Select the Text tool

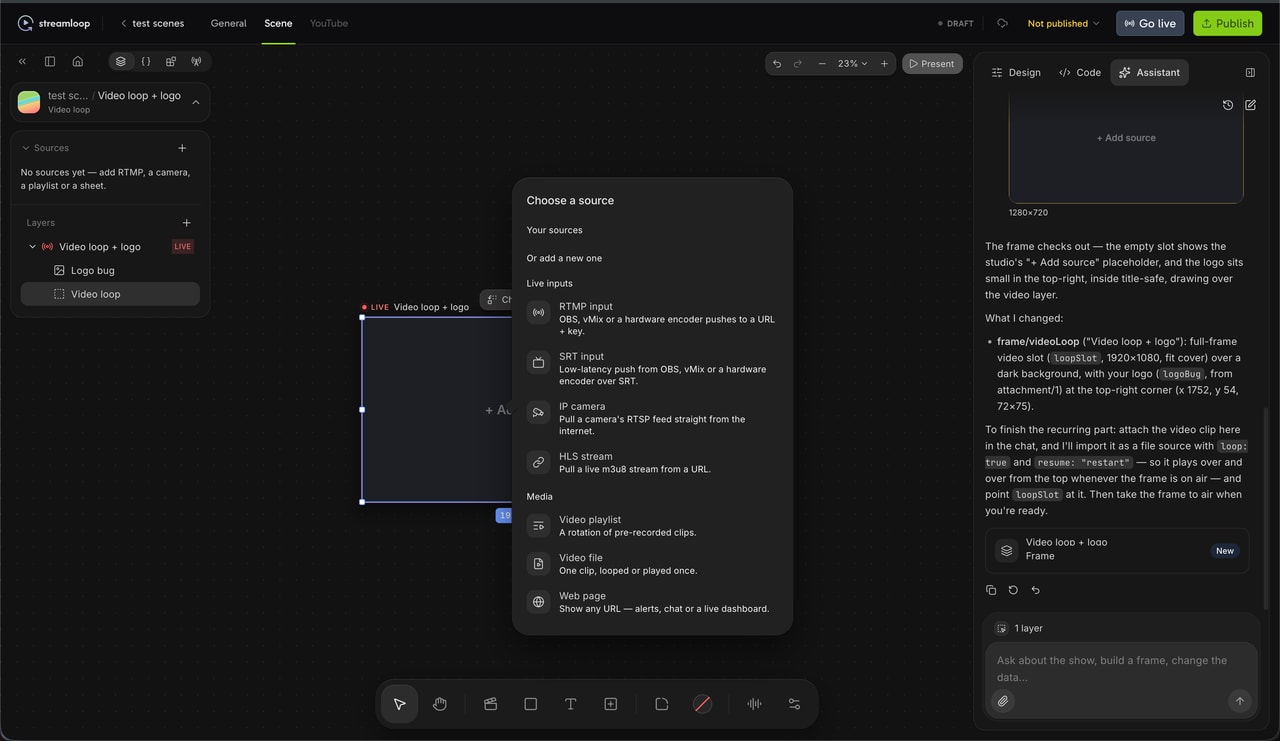pos(571,704)
